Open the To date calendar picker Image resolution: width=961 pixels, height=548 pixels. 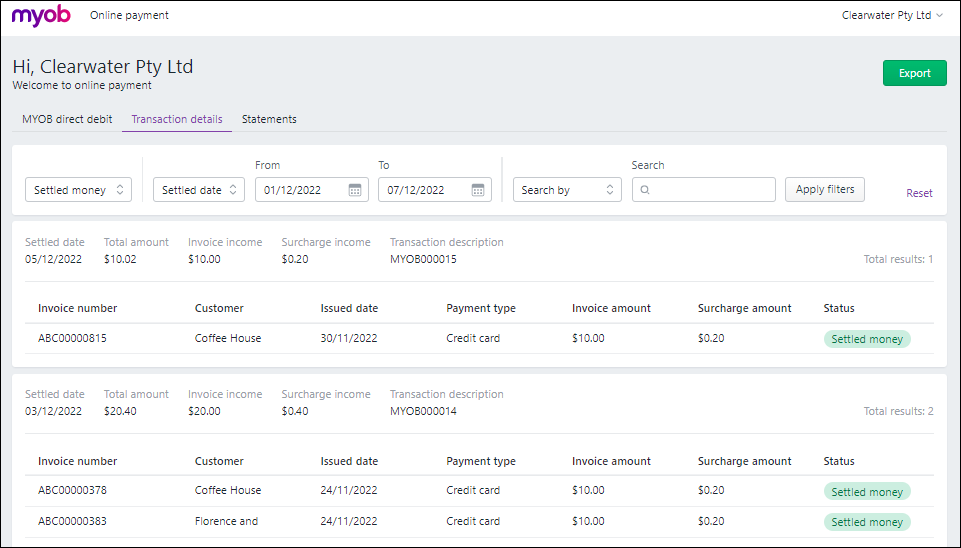(478, 190)
